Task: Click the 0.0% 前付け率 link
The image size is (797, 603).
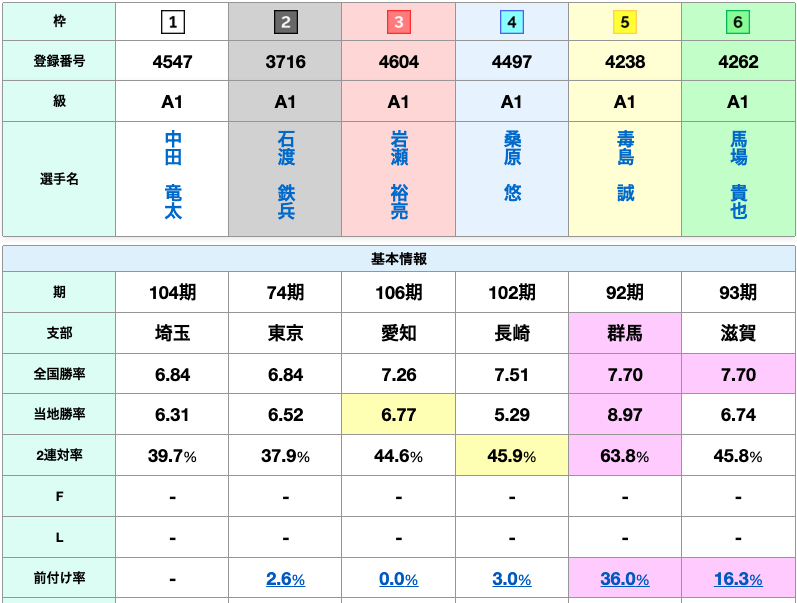Action: pyautogui.click(x=398, y=579)
